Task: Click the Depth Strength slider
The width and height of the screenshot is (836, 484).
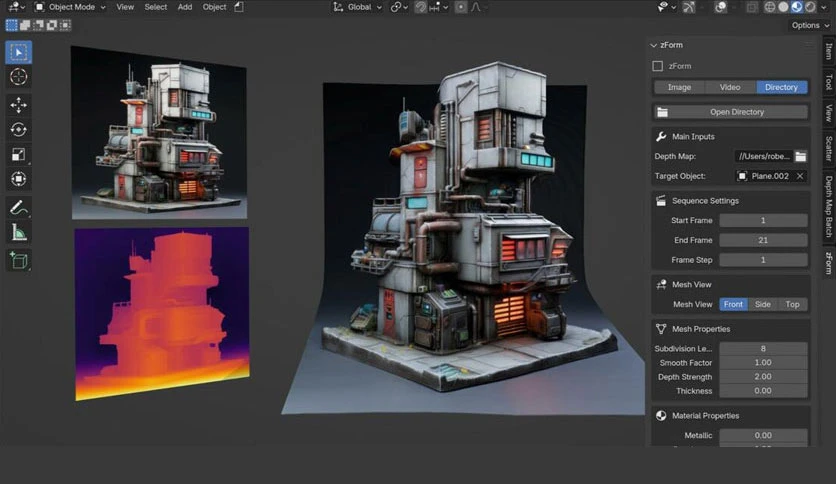Action: click(763, 376)
